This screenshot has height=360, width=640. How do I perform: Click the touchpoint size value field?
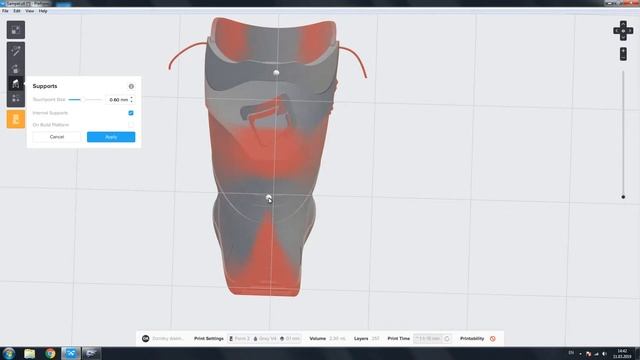[118, 100]
